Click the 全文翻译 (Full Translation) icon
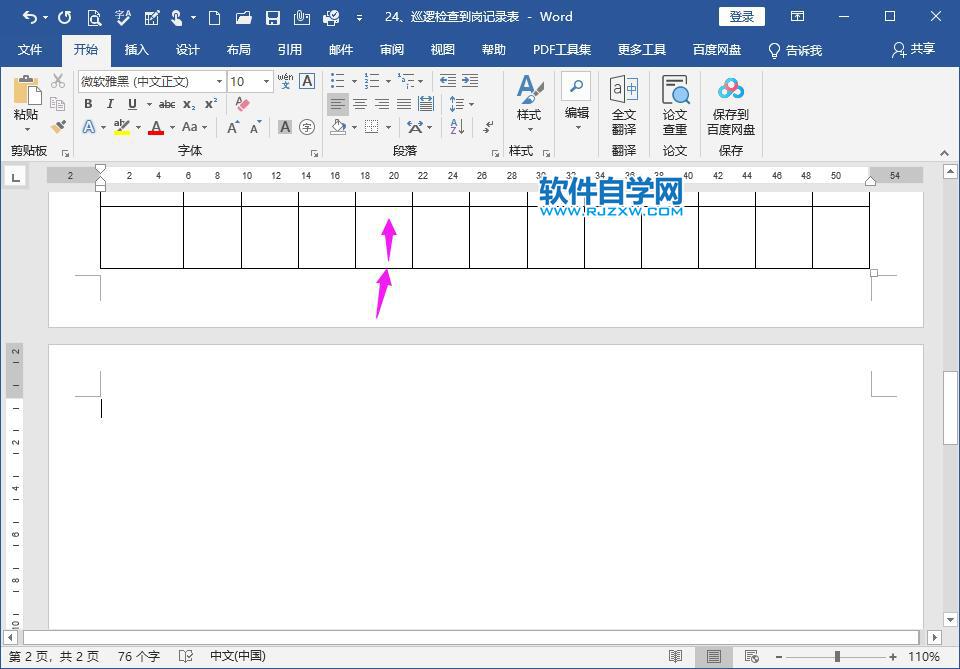The height and width of the screenshot is (669, 960). click(622, 90)
